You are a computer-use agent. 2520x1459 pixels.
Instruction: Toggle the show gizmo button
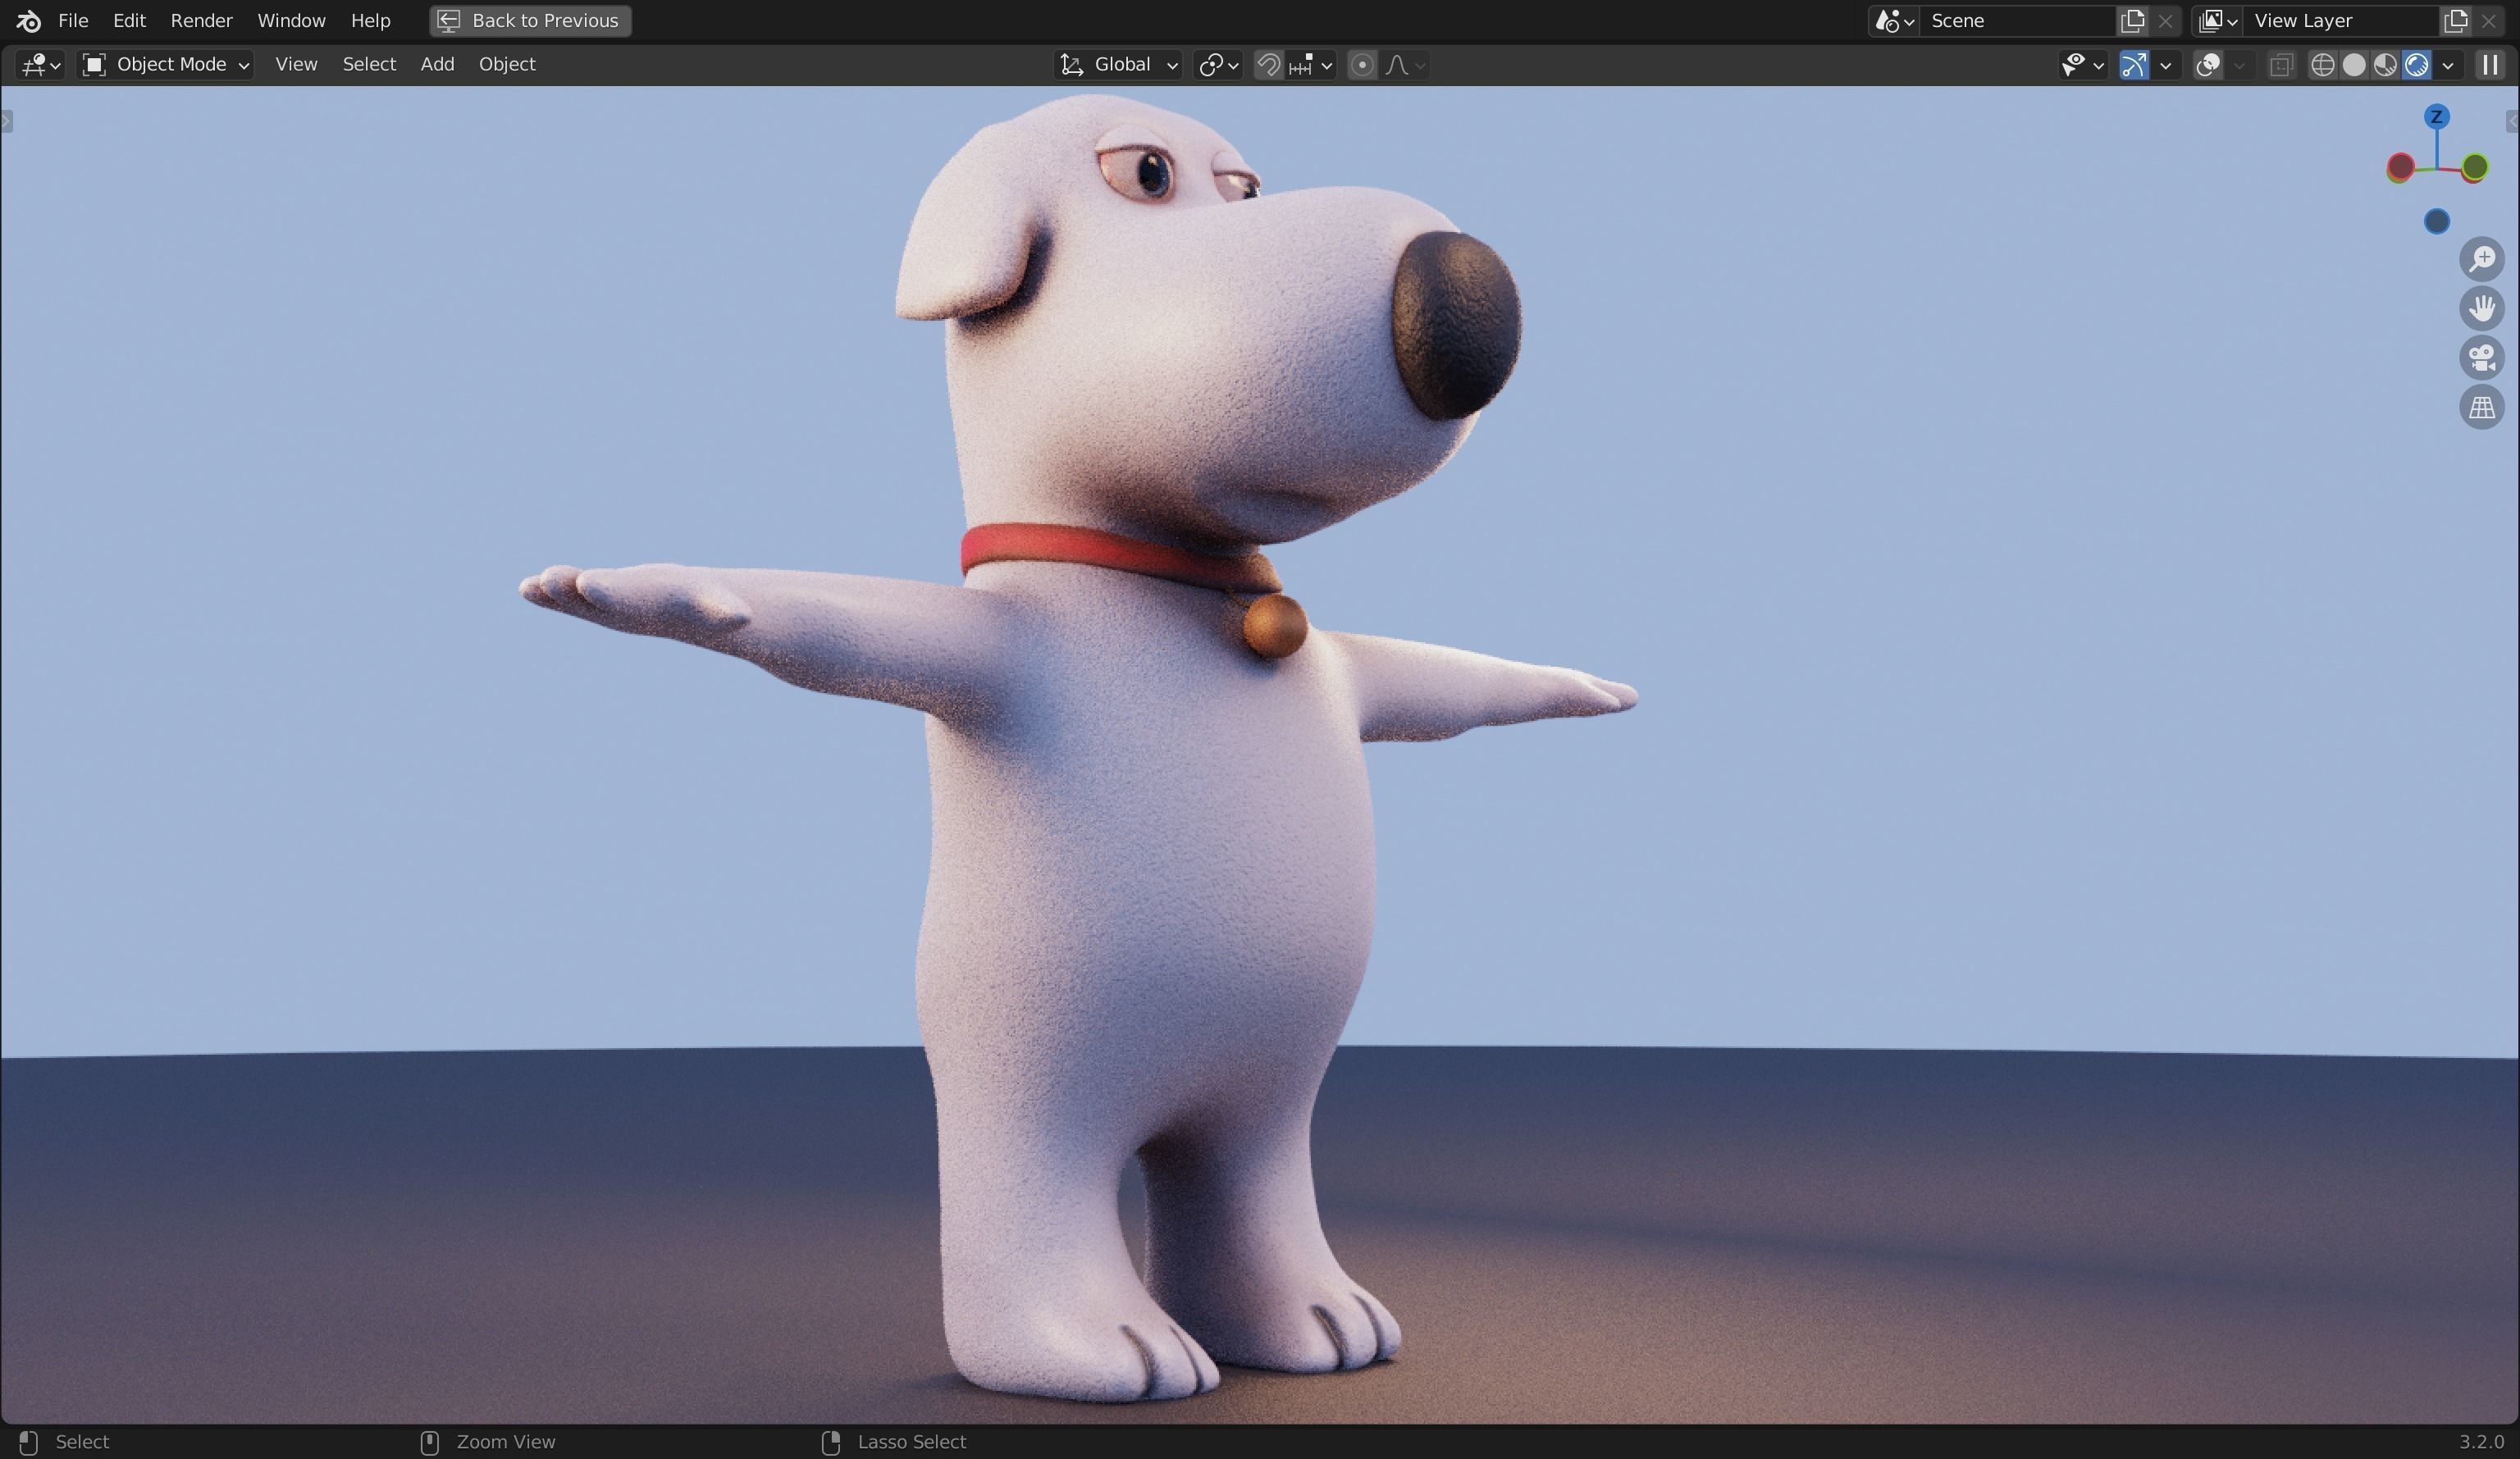[2134, 65]
